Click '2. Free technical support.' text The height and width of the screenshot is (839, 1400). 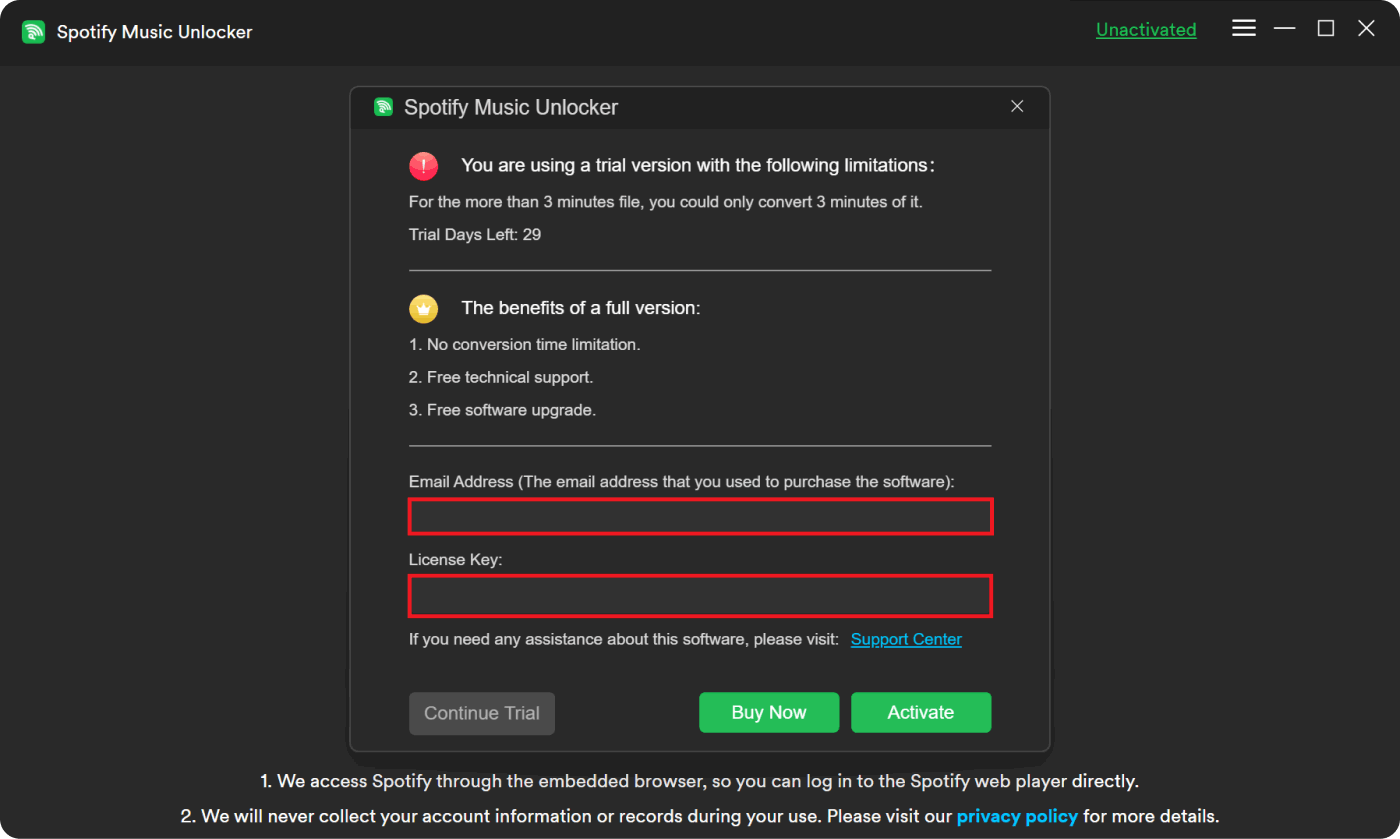click(501, 377)
